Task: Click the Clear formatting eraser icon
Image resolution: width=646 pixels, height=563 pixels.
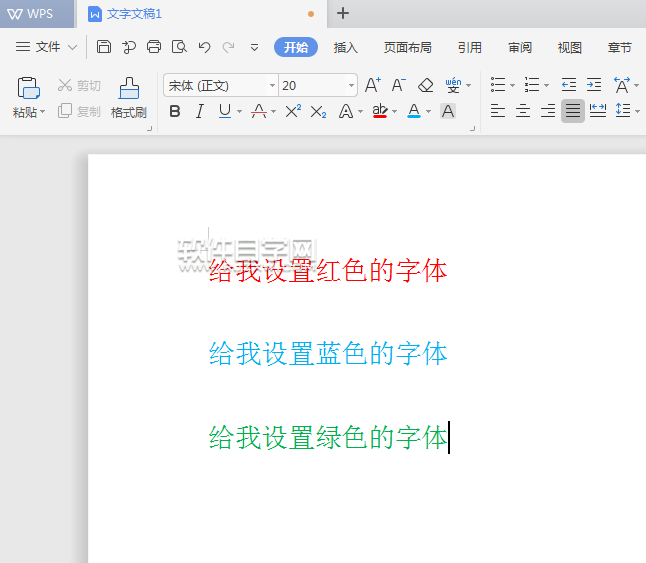Action: 425,85
